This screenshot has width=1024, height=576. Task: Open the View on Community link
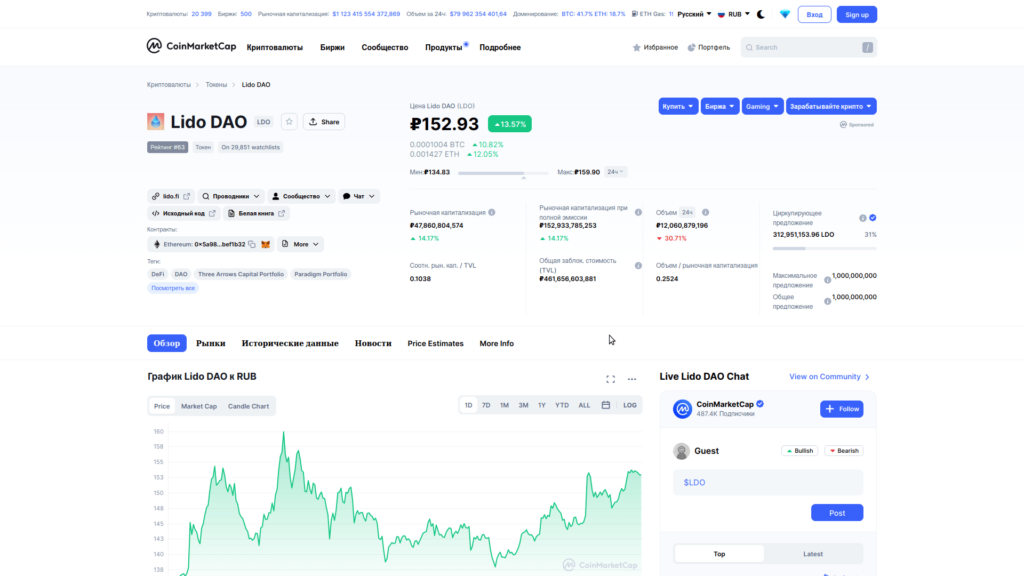[829, 377]
